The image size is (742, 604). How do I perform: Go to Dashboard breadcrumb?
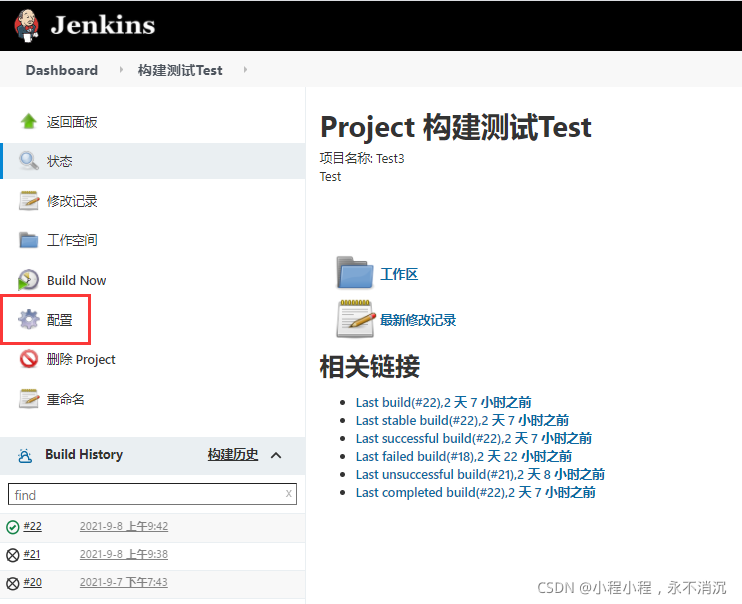[62, 70]
